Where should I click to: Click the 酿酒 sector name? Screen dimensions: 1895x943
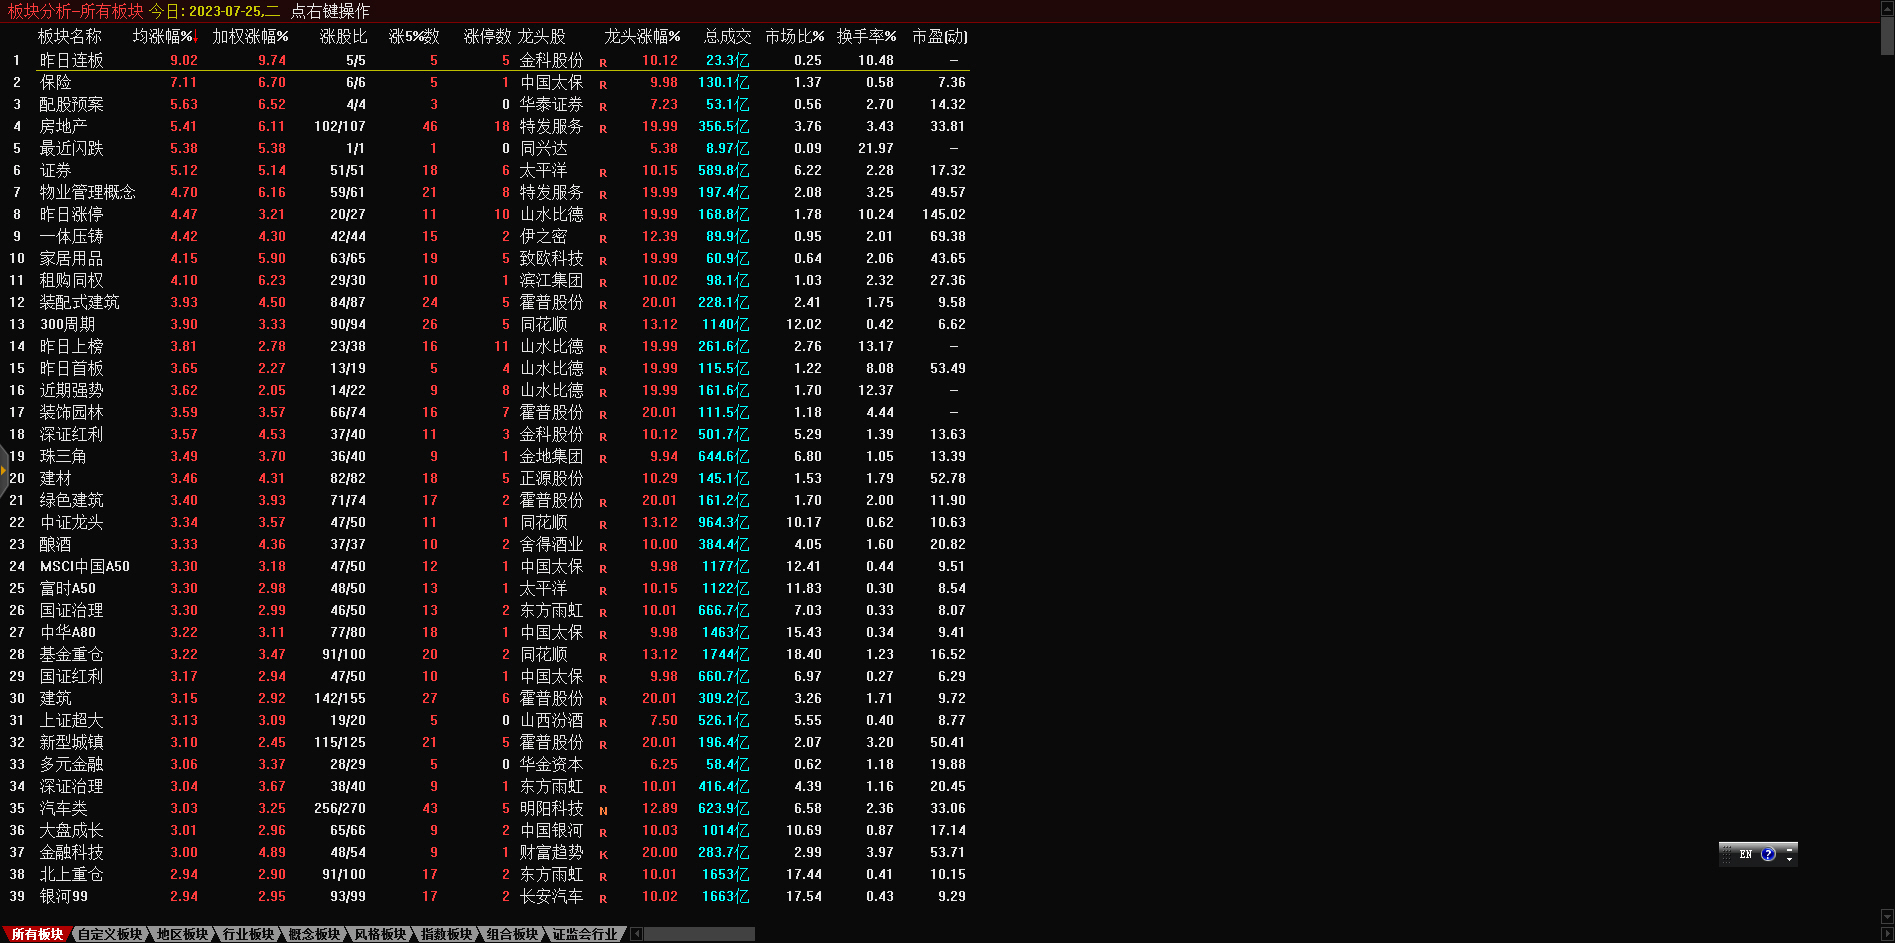pos(56,545)
